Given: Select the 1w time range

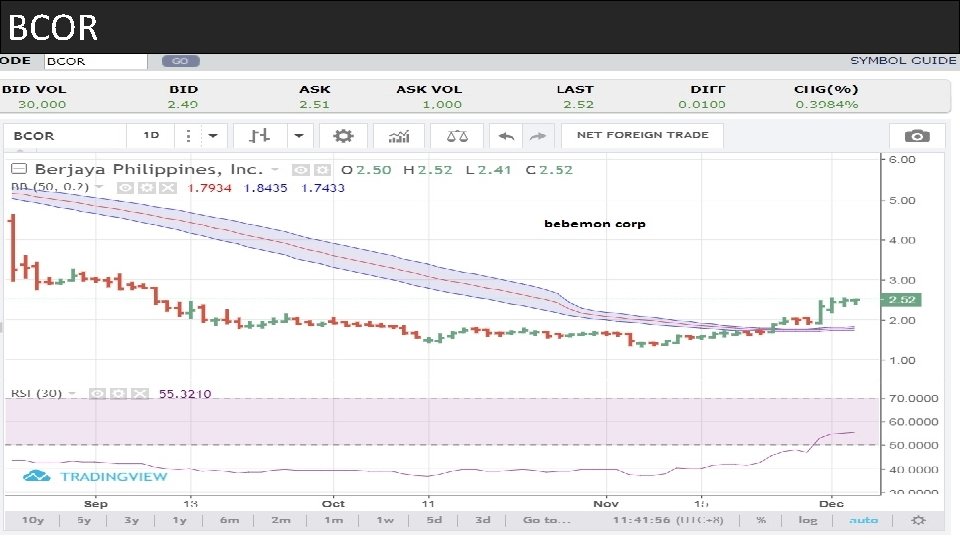Looking at the screenshot, I should (385, 520).
